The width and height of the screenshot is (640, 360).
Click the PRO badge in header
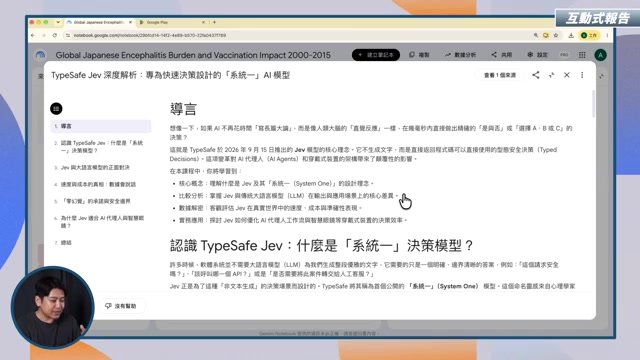click(x=564, y=55)
